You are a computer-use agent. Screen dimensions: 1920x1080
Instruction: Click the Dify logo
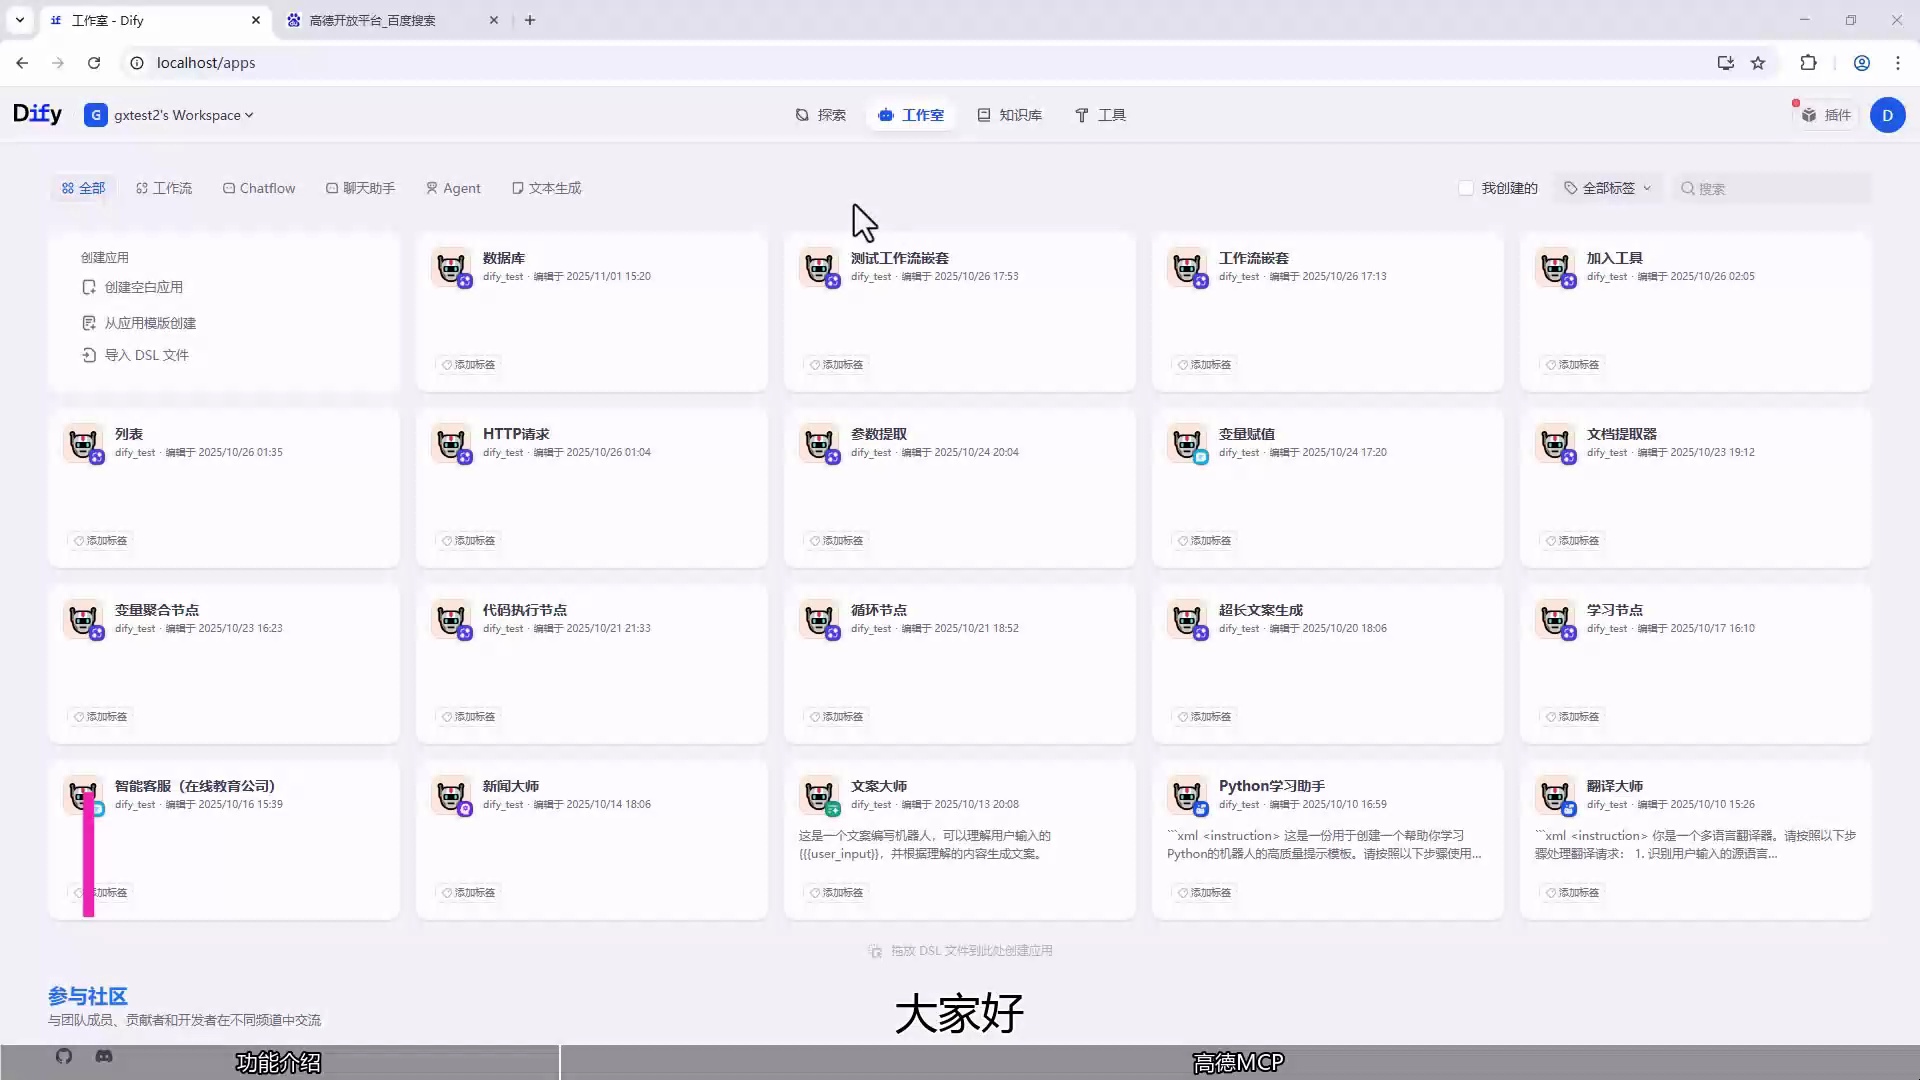[38, 114]
